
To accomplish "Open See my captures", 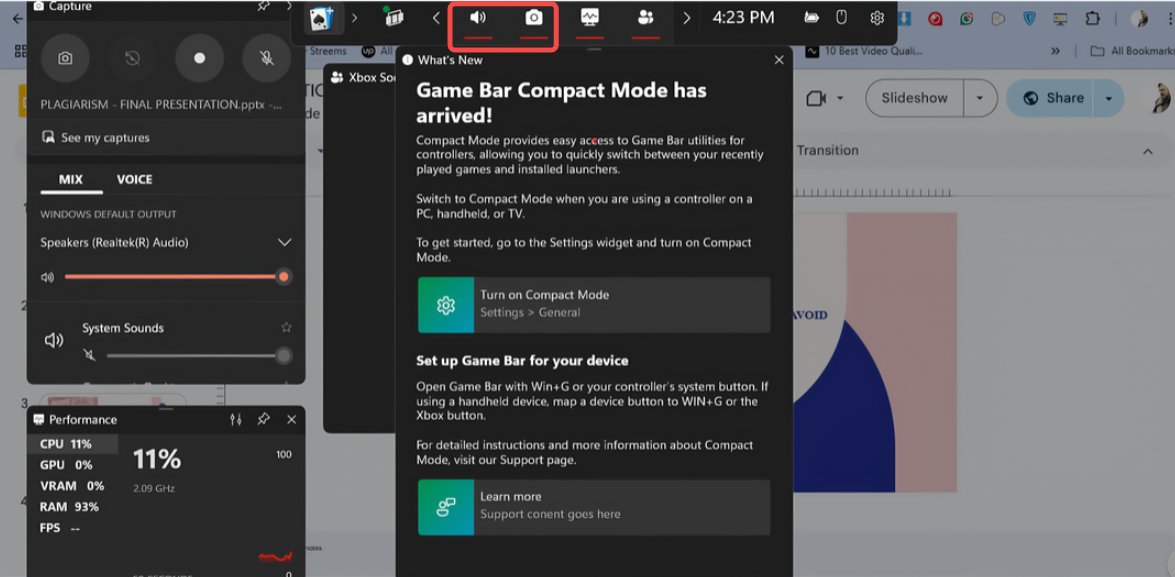I will point(95,138).
